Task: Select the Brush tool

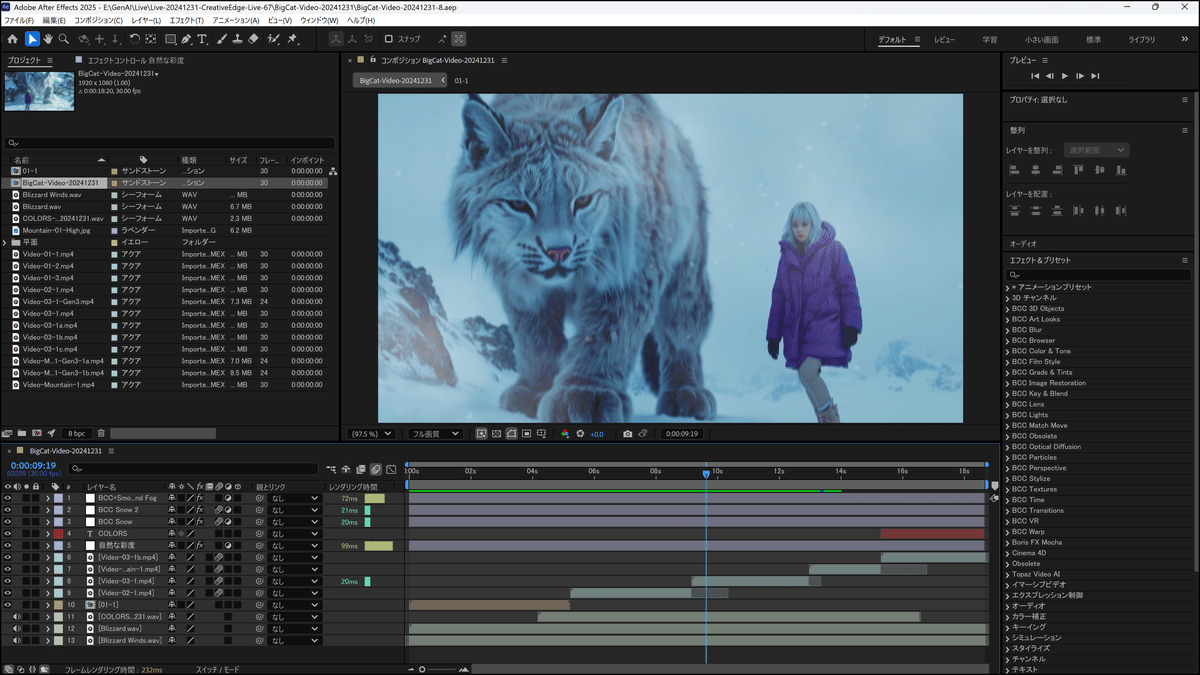Action: (x=221, y=39)
